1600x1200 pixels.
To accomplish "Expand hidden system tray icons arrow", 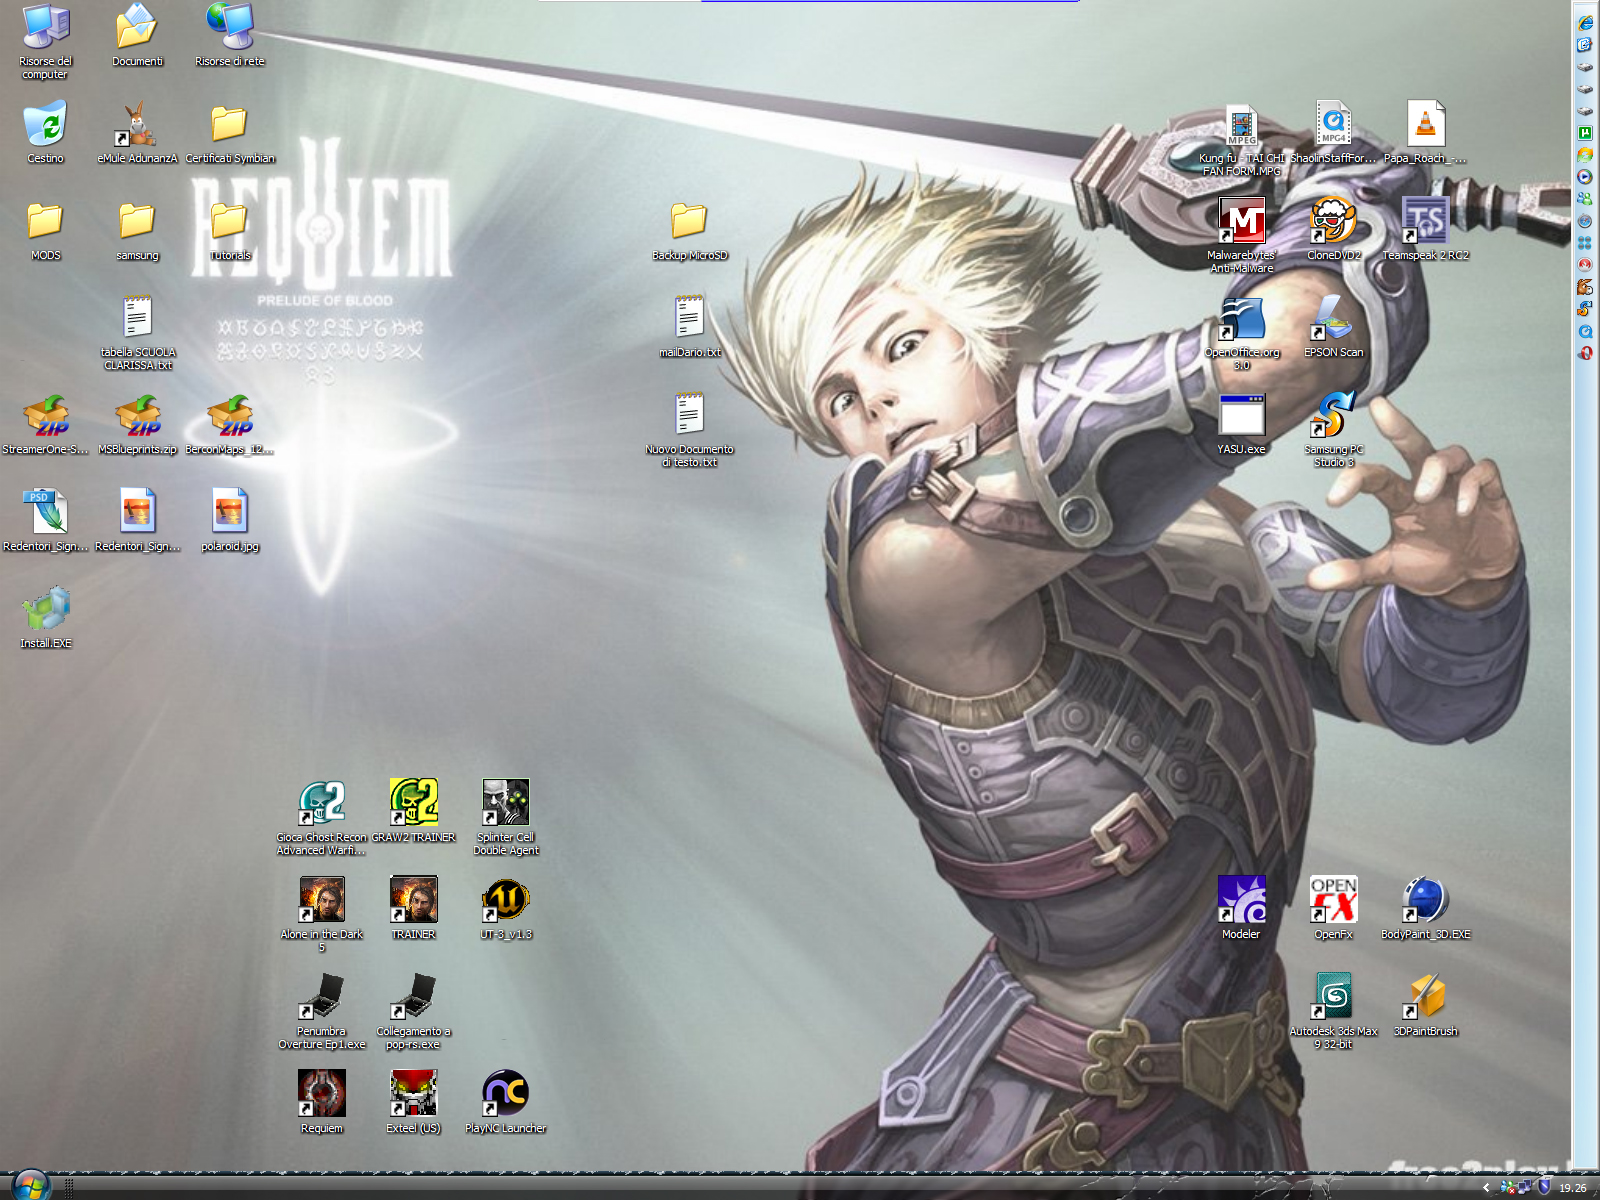I will pos(1486,1187).
